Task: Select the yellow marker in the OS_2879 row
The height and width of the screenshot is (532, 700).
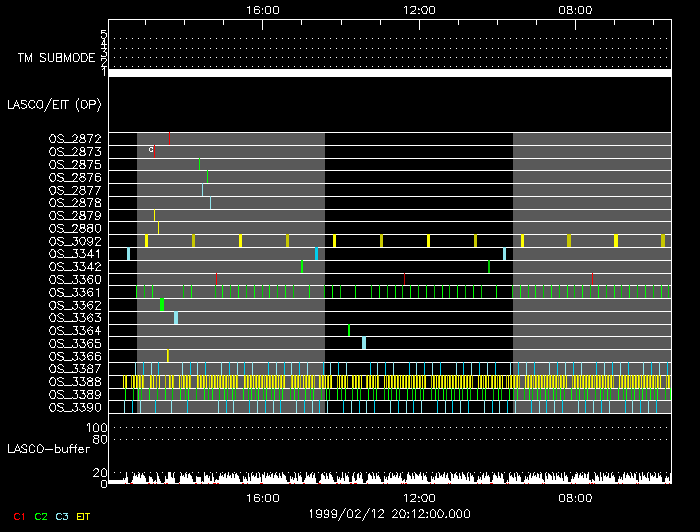Action: coord(154,215)
